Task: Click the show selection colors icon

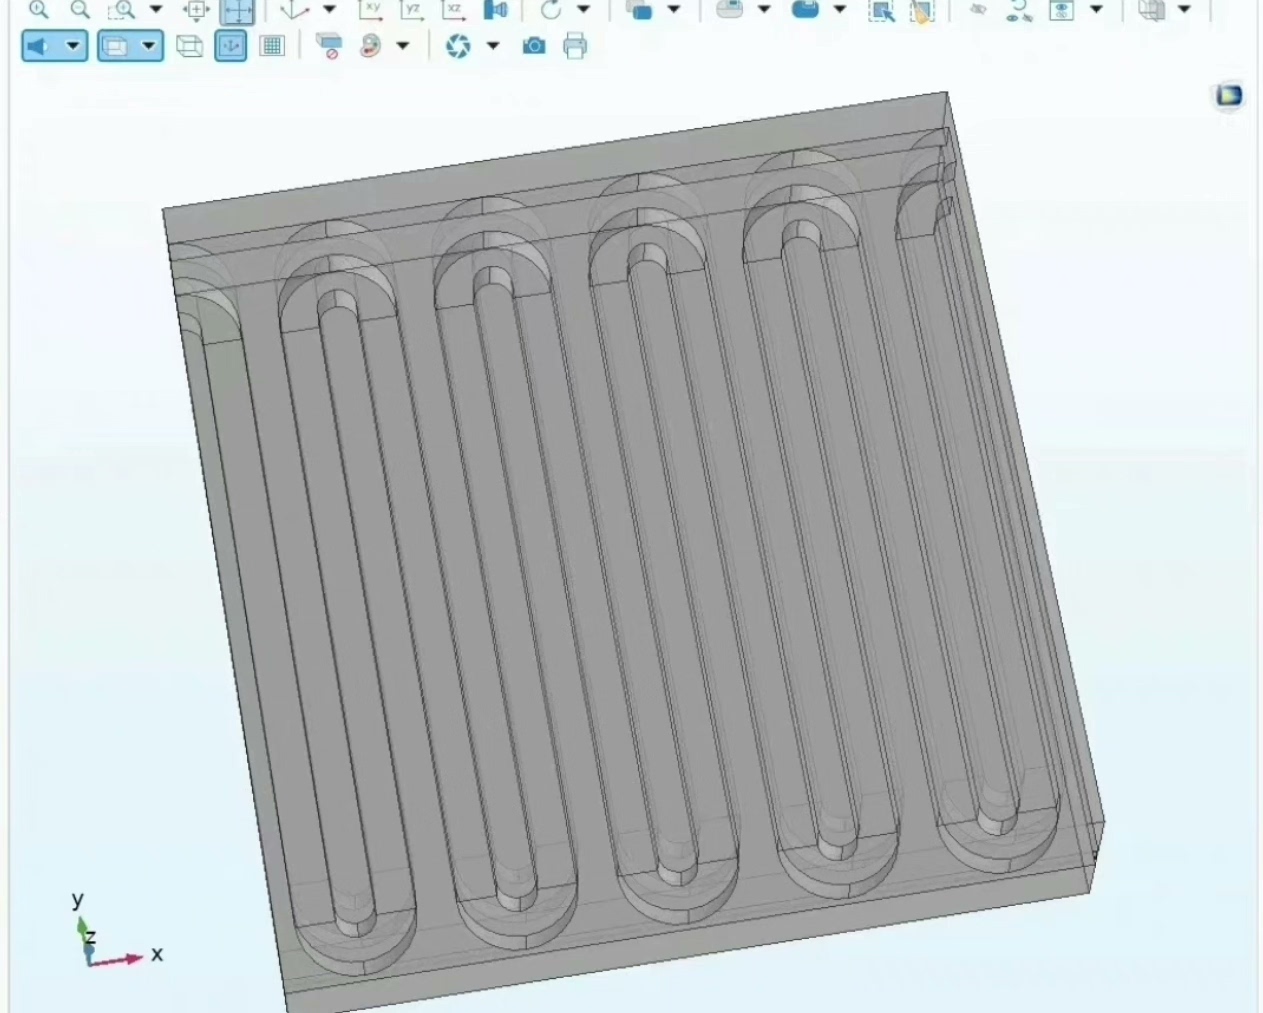Action: click(328, 46)
